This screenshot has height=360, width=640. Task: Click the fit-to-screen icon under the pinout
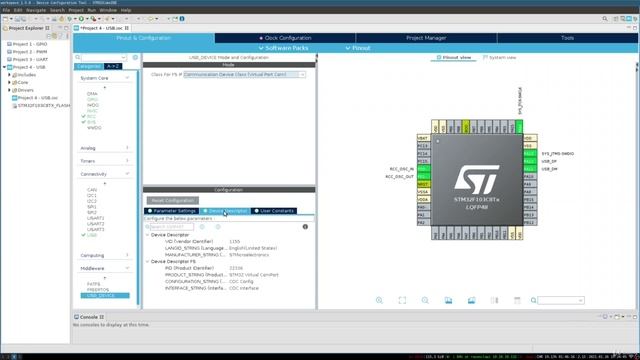(402, 300)
